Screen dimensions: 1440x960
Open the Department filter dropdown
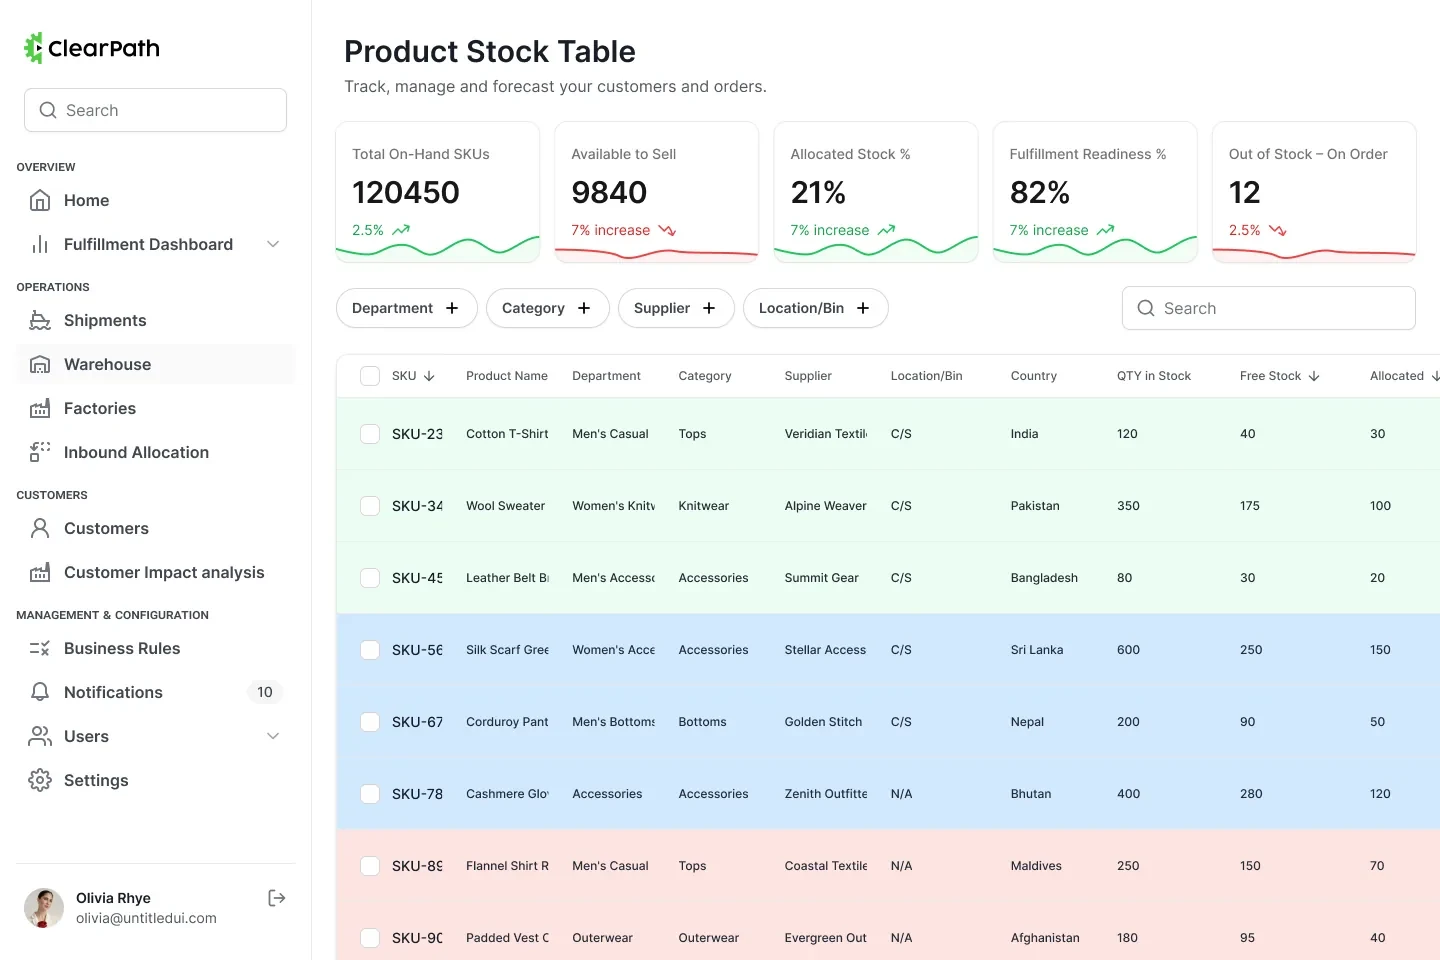(406, 308)
